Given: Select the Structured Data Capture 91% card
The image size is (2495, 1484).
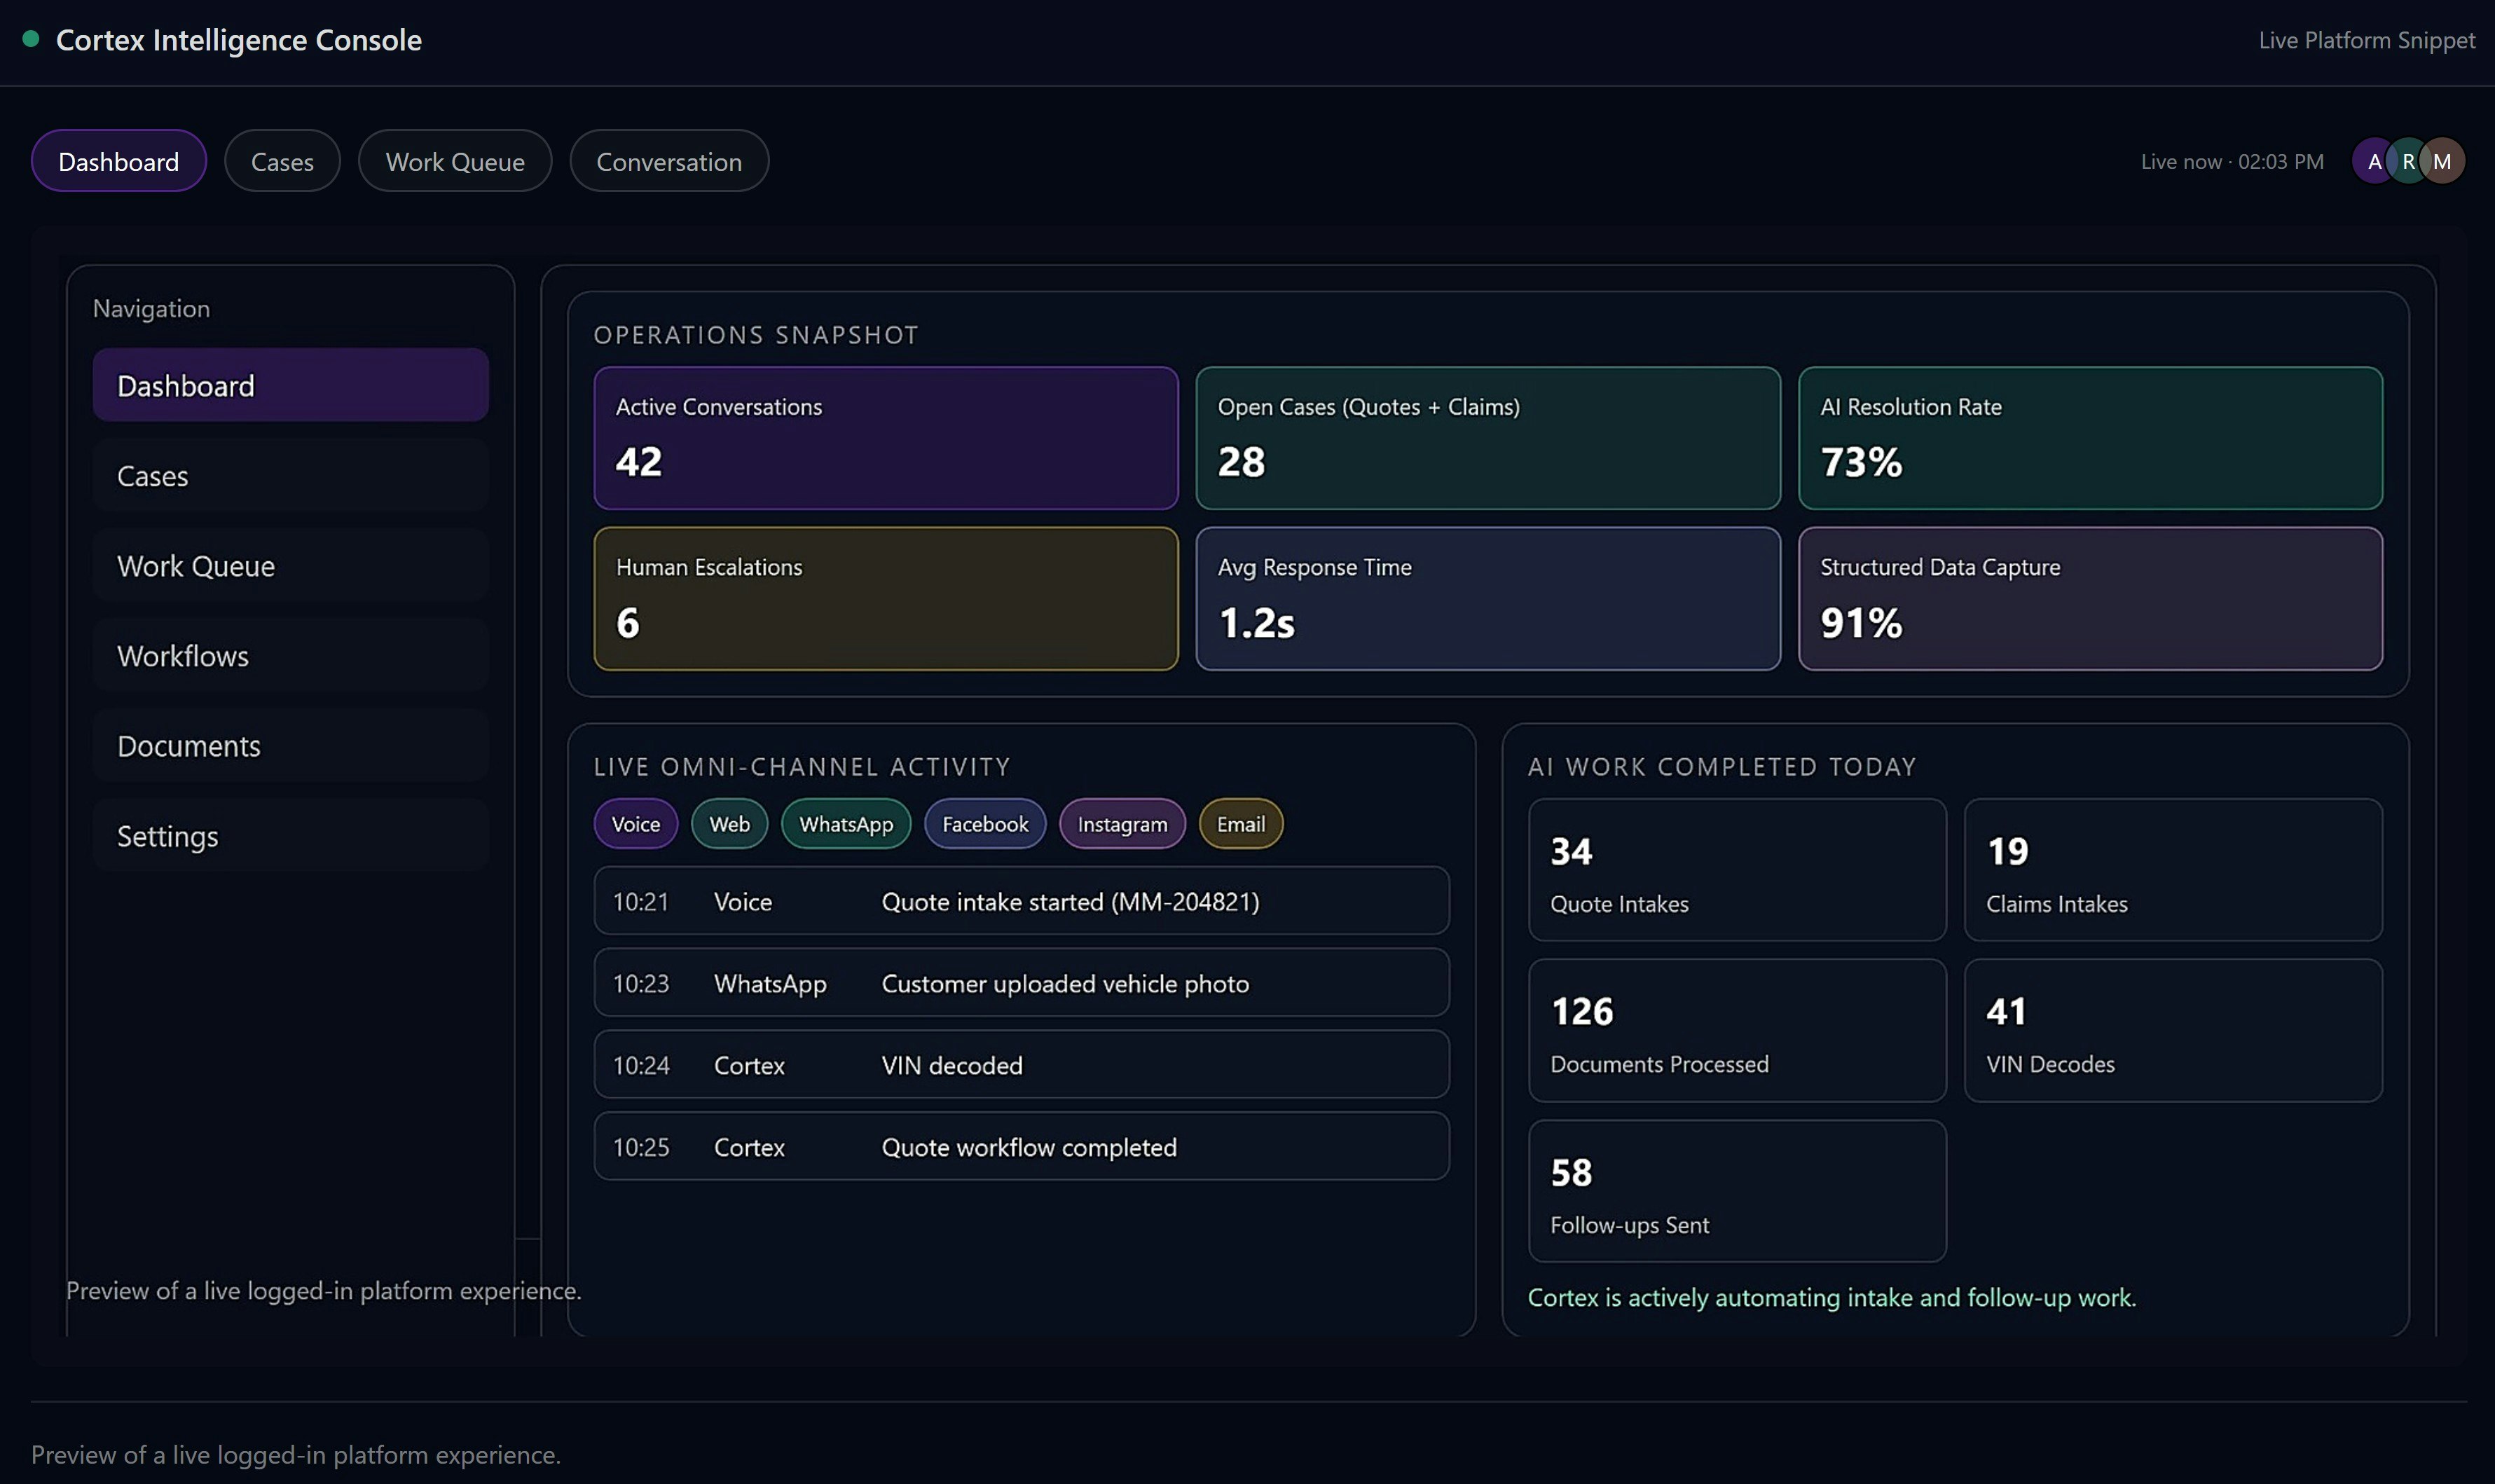Looking at the screenshot, I should point(2090,598).
